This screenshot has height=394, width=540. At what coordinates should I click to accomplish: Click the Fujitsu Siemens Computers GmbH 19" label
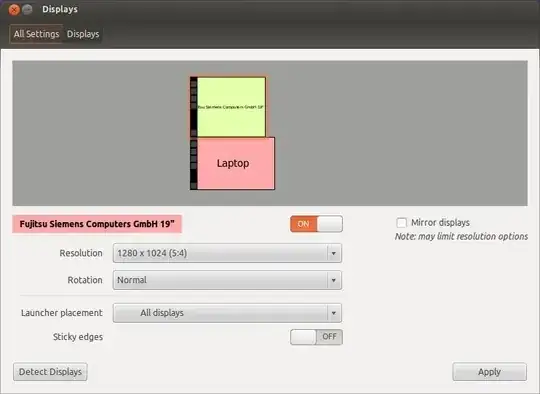97,224
